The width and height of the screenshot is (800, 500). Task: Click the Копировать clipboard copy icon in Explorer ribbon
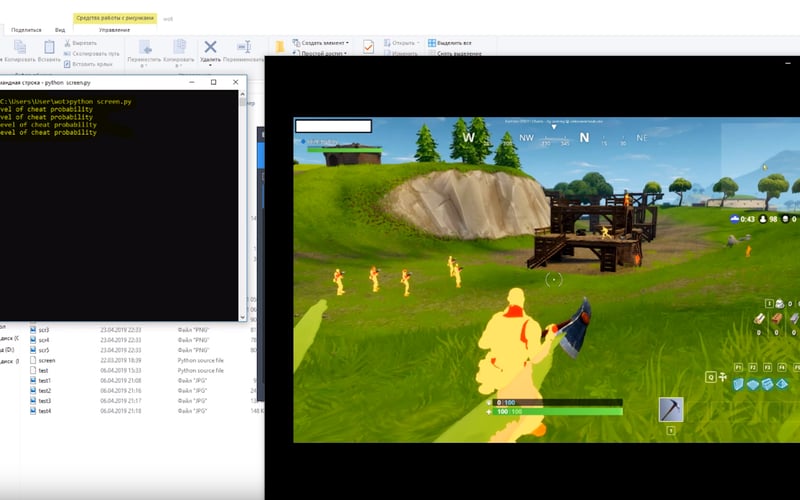[x=20, y=47]
